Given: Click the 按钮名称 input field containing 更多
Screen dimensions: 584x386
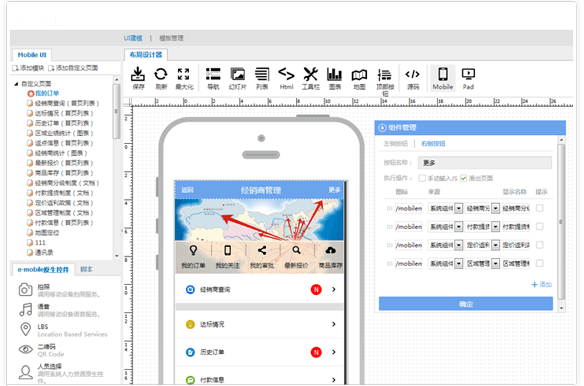Looking at the screenshot, I should pyautogui.click(x=485, y=163).
